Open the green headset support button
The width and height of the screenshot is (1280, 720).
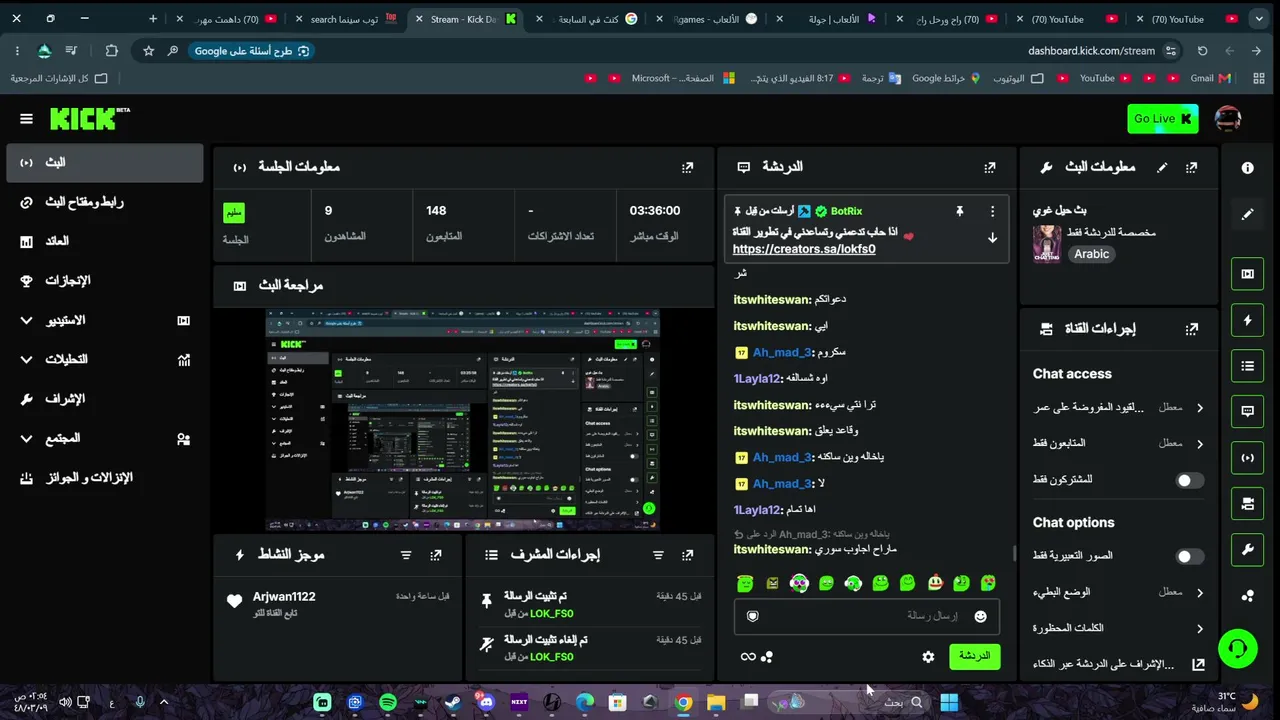point(1237,649)
